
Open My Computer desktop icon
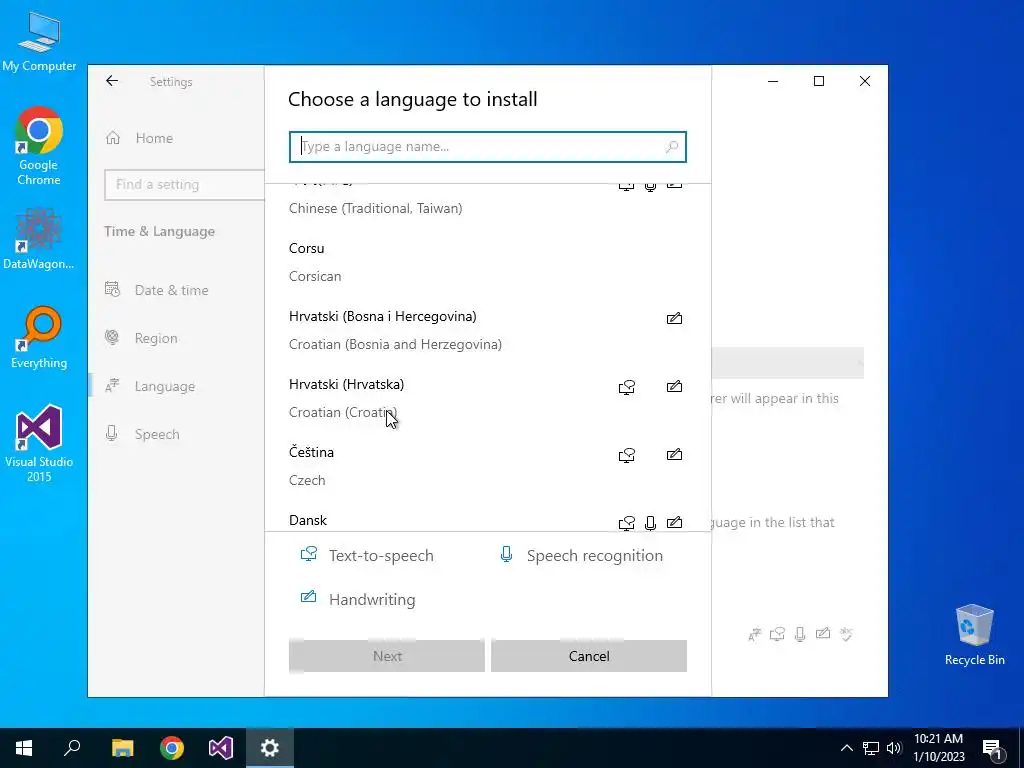pos(39,41)
